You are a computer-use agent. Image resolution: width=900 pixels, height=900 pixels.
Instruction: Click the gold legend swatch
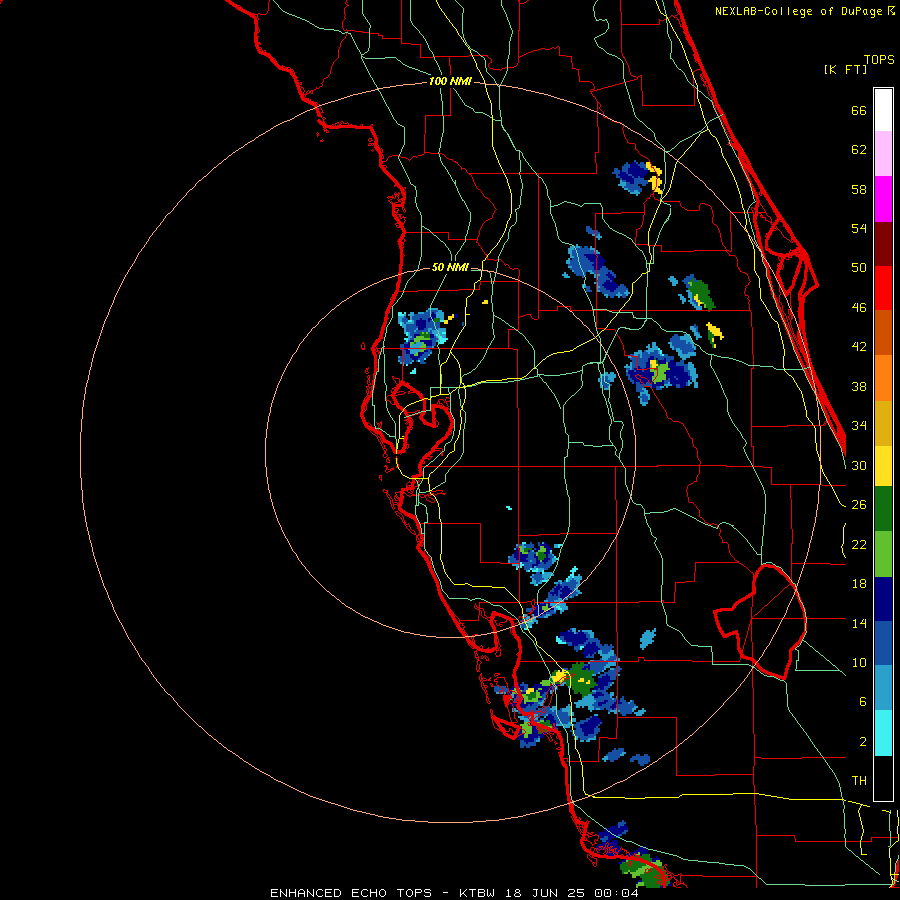(883, 423)
